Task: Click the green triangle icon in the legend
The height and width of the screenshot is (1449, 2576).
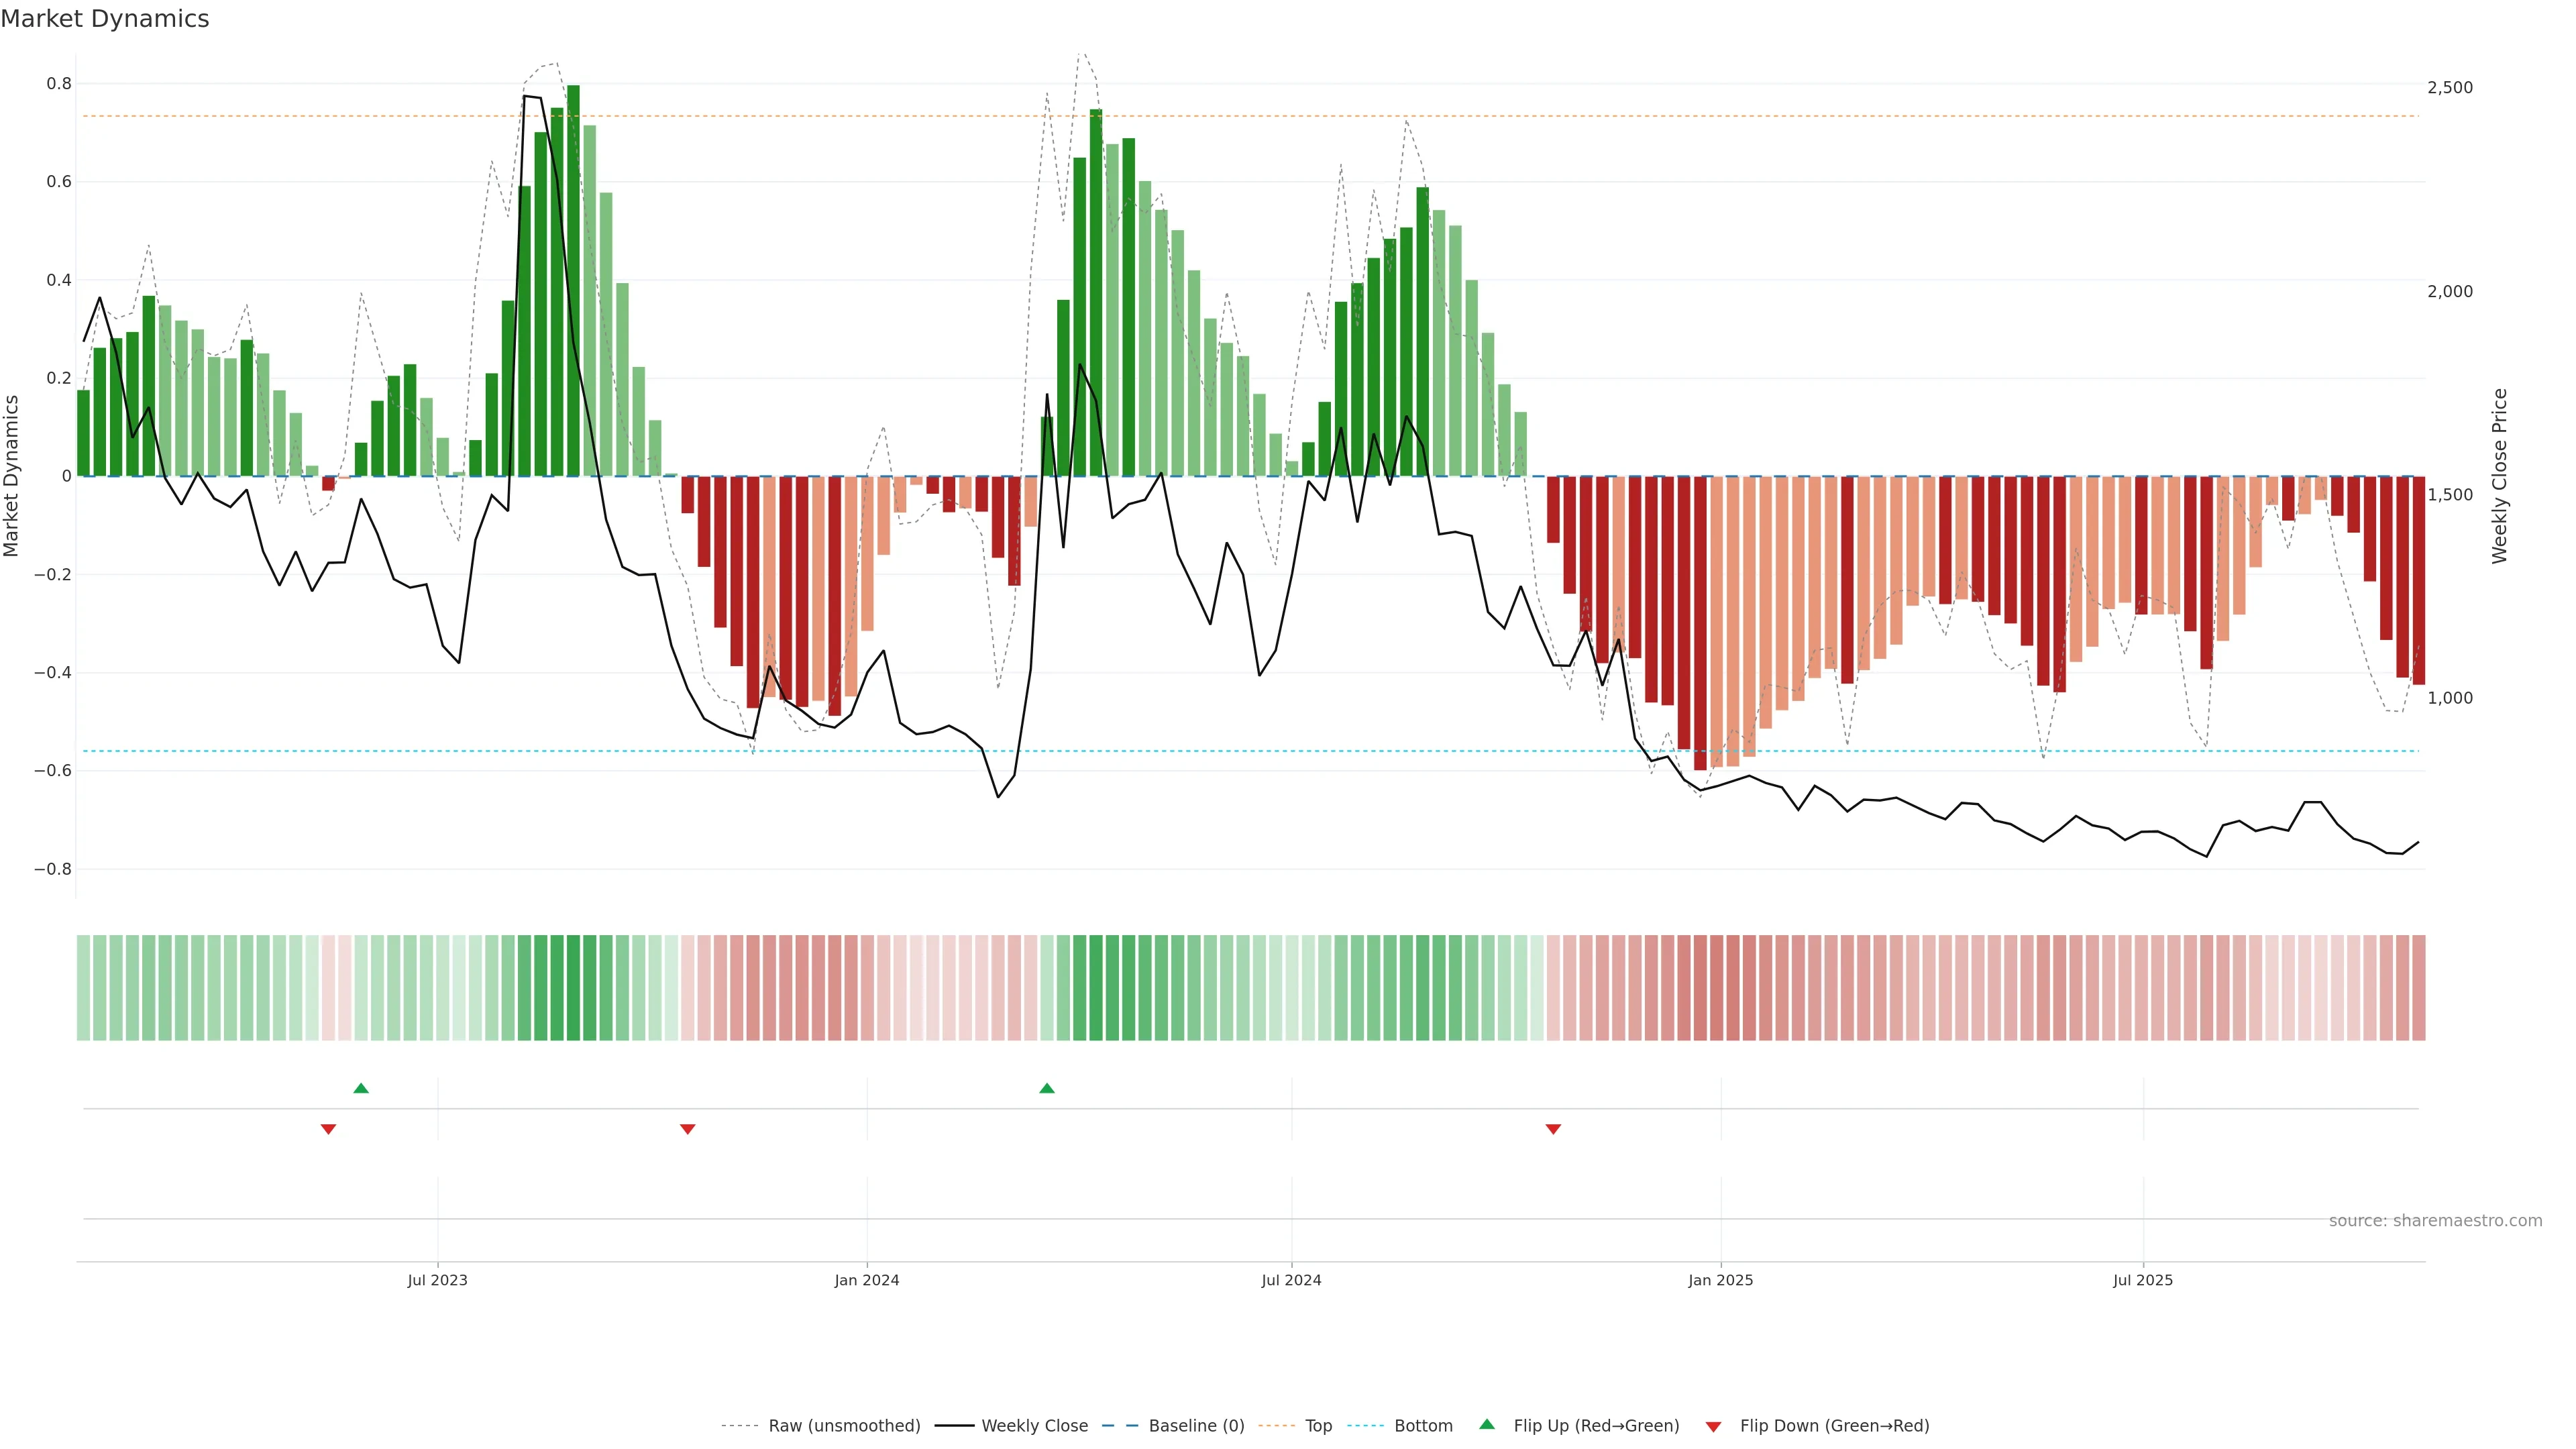Action: coord(1487,1425)
